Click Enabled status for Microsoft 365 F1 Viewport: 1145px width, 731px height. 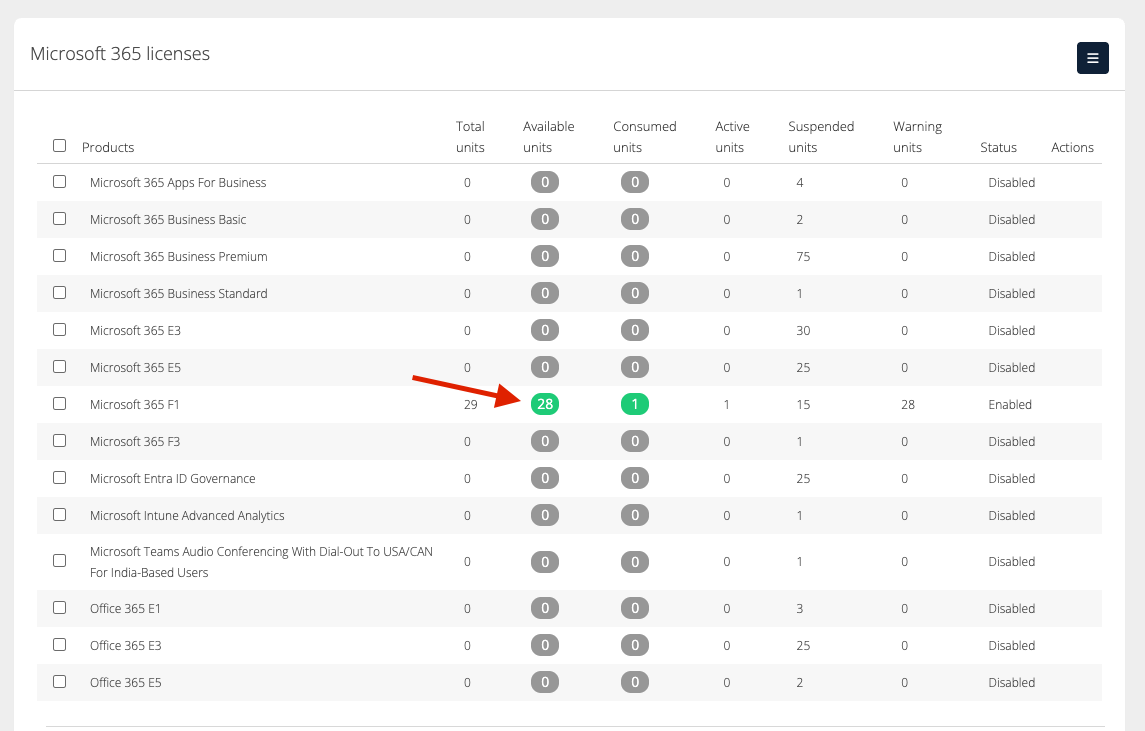(x=1010, y=405)
